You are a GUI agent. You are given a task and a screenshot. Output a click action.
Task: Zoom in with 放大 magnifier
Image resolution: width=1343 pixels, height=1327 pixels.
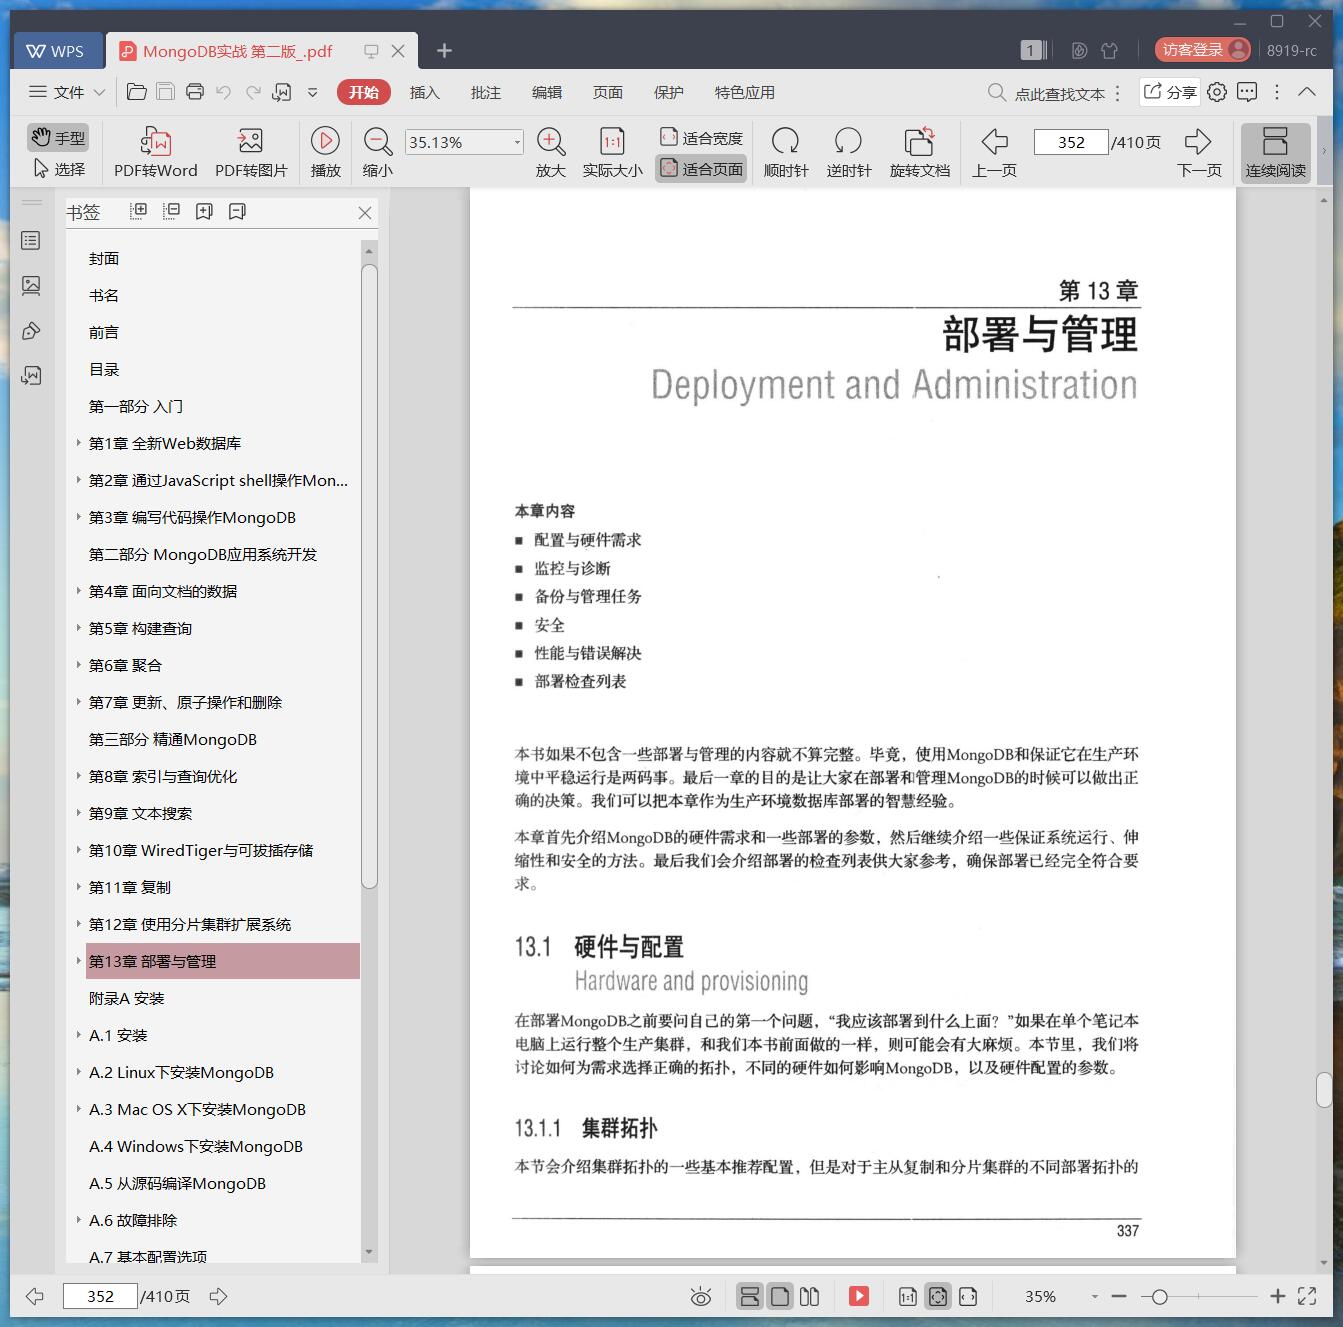point(551,153)
